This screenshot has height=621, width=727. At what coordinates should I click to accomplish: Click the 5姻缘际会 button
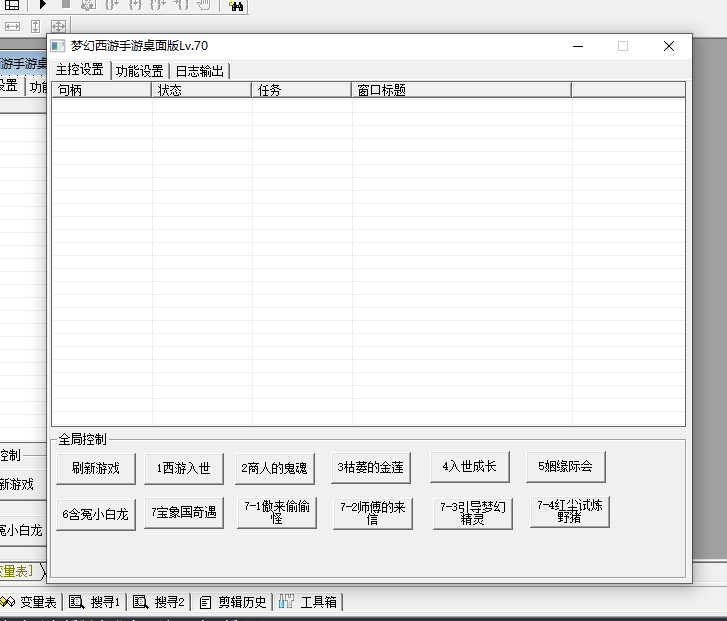(x=566, y=467)
